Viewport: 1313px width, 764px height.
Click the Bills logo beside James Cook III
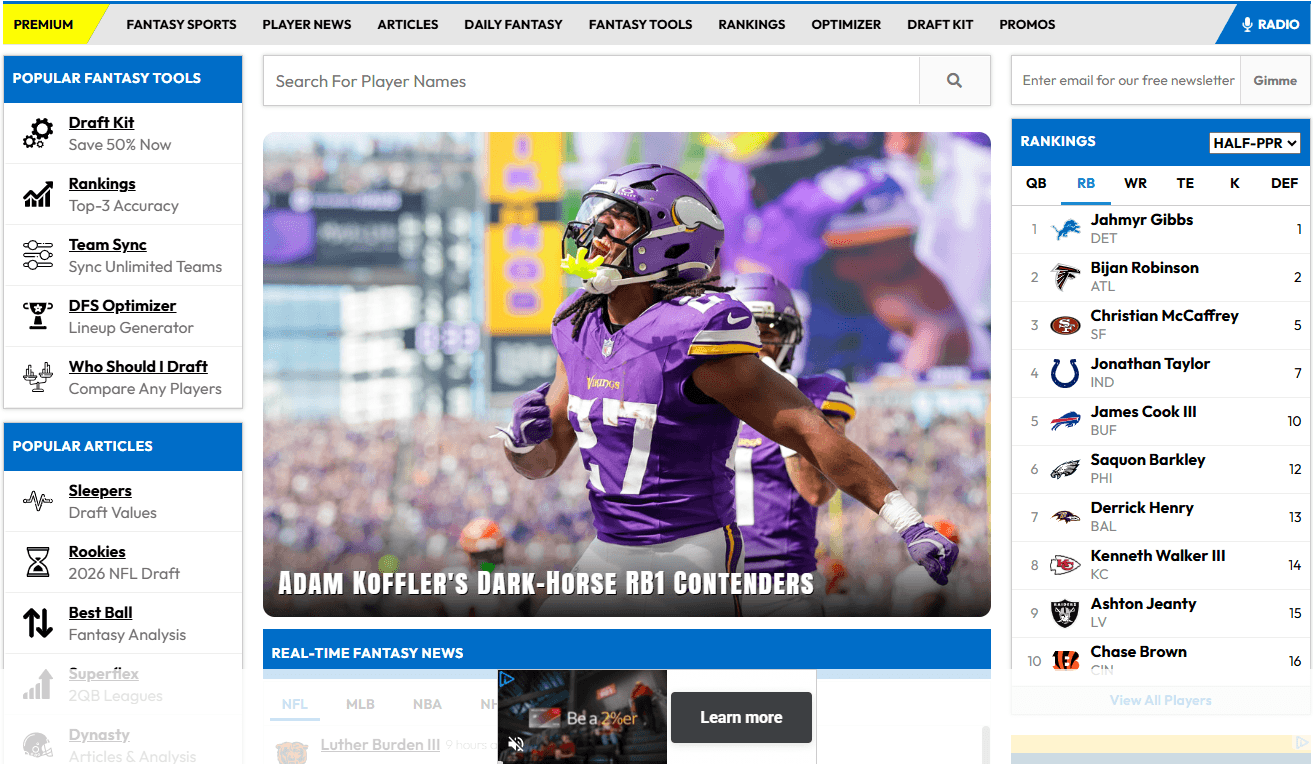tap(1066, 422)
